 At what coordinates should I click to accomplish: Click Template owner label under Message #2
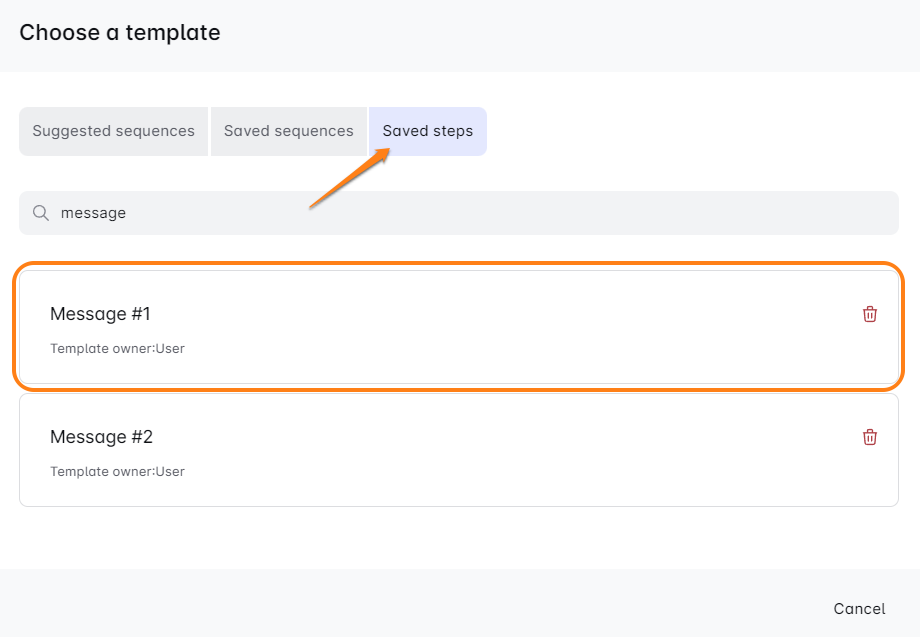117,471
